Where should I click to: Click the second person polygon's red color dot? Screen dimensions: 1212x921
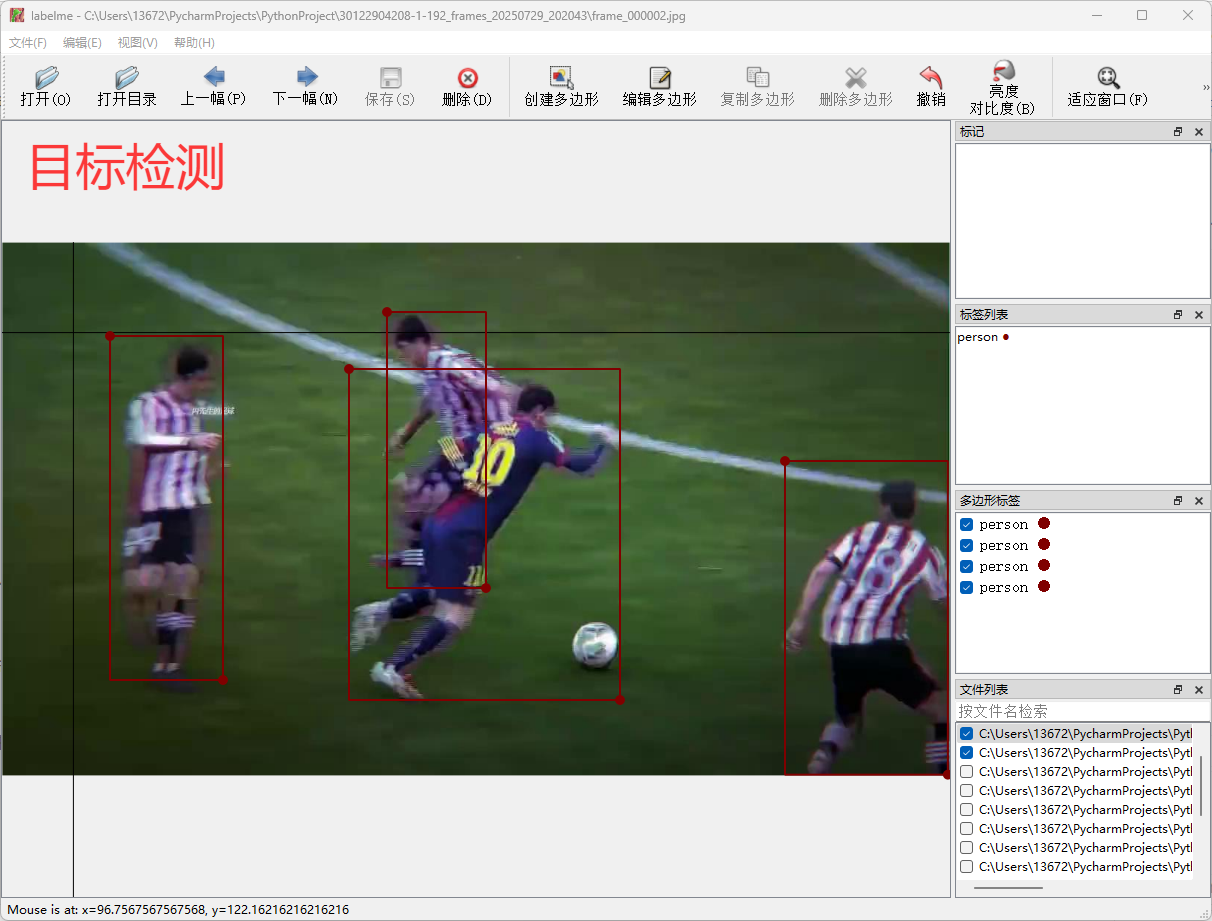[1044, 544]
